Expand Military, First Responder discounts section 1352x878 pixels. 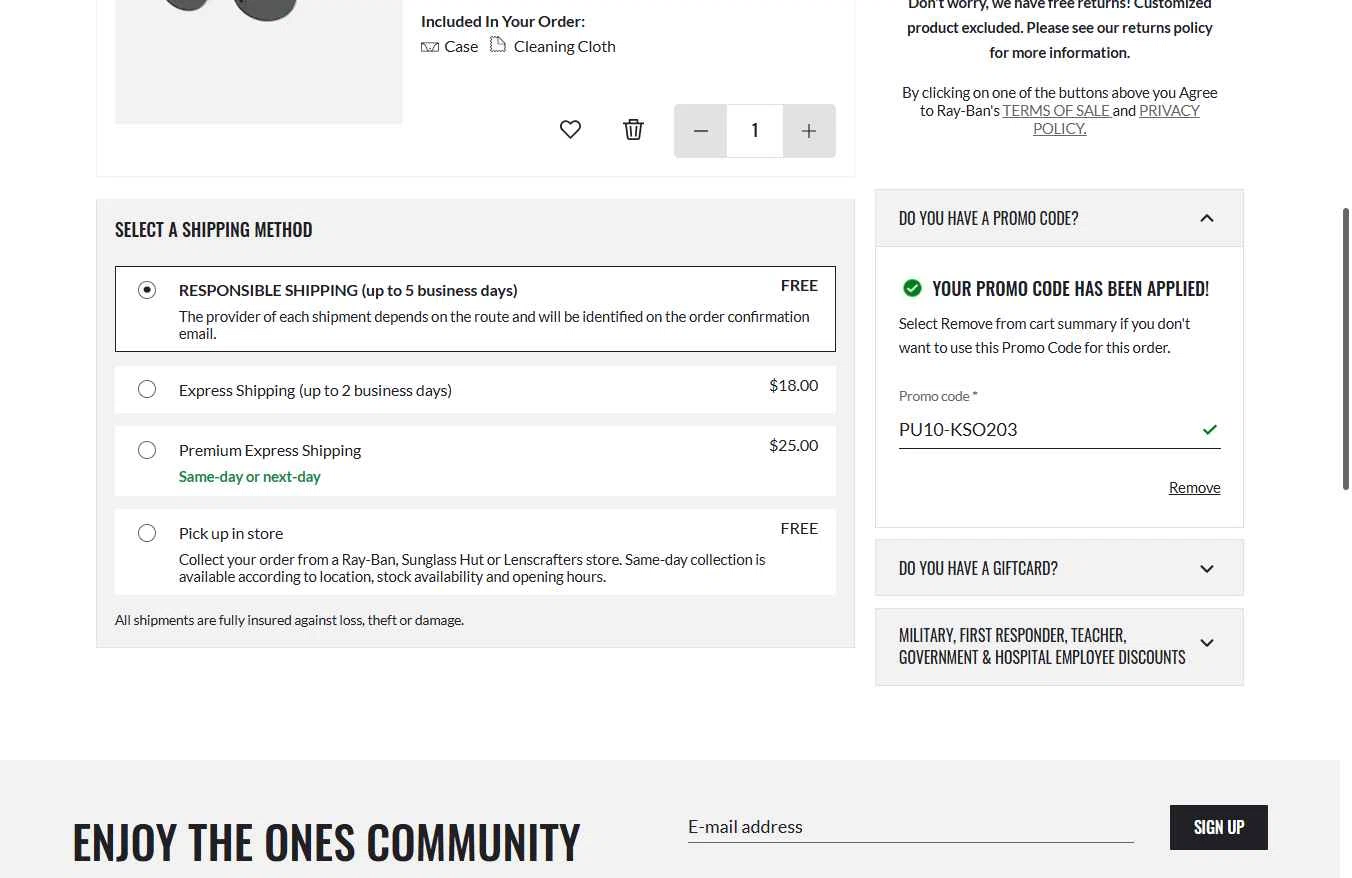(1059, 646)
